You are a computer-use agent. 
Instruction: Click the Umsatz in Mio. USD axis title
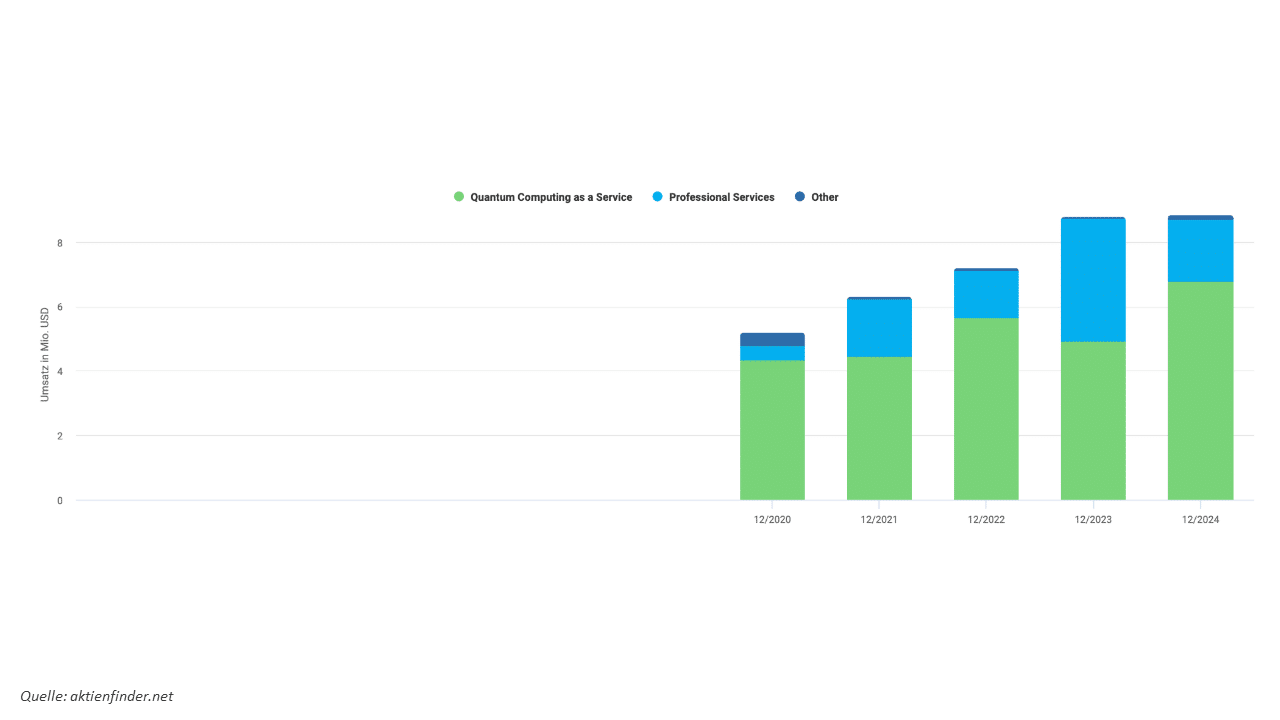click(45, 355)
